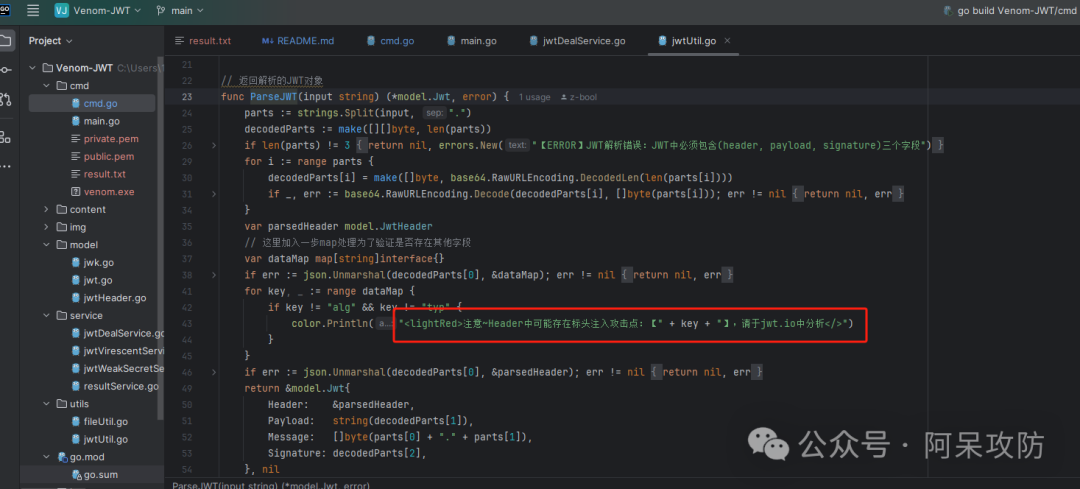This screenshot has width=1080, height=489.
Task: Open jwtDealService.go in the service folder
Action: pos(118,333)
